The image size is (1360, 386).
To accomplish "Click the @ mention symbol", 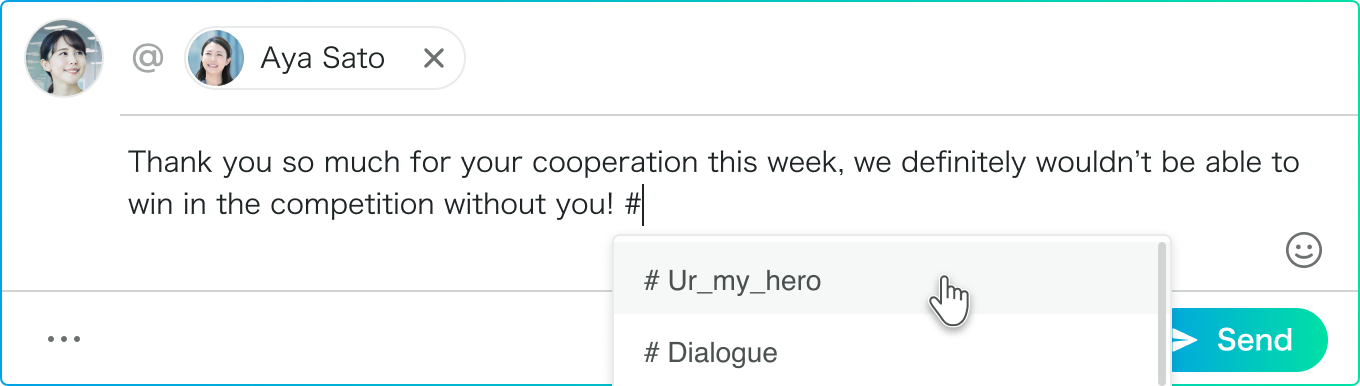I will pos(148,58).
